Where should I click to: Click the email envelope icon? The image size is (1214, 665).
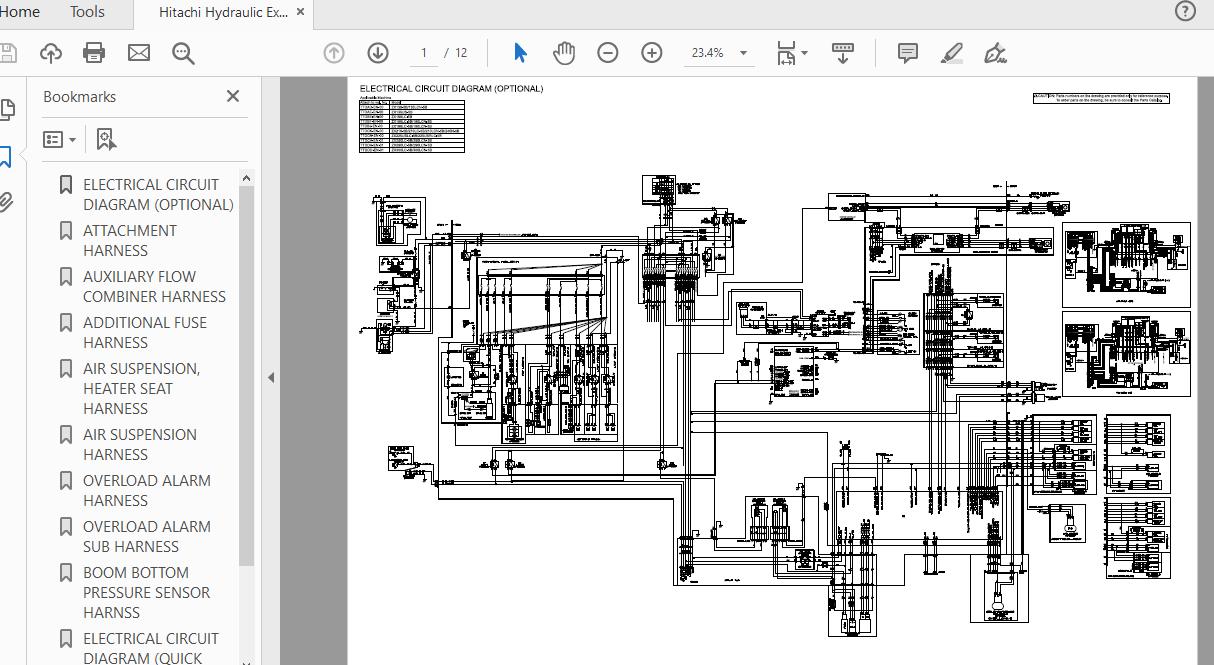[x=139, y=53]
